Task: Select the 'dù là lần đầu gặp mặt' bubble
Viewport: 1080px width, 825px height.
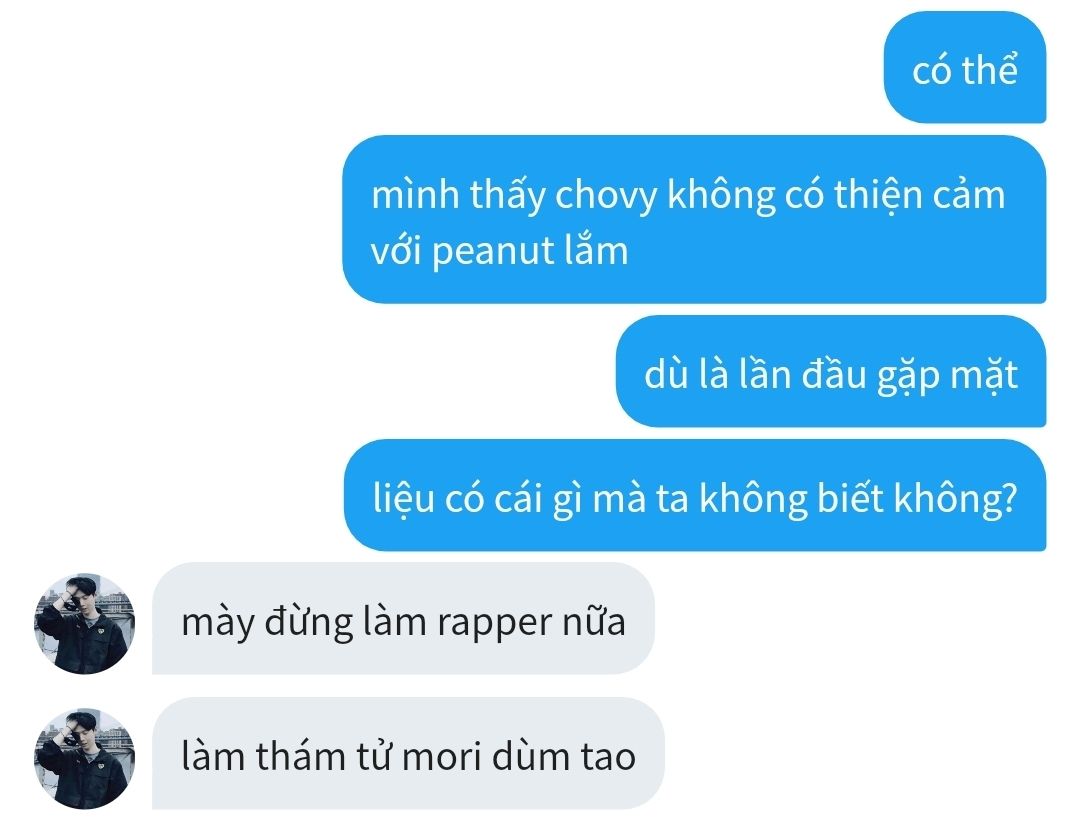Action: [x=831, y=371]
